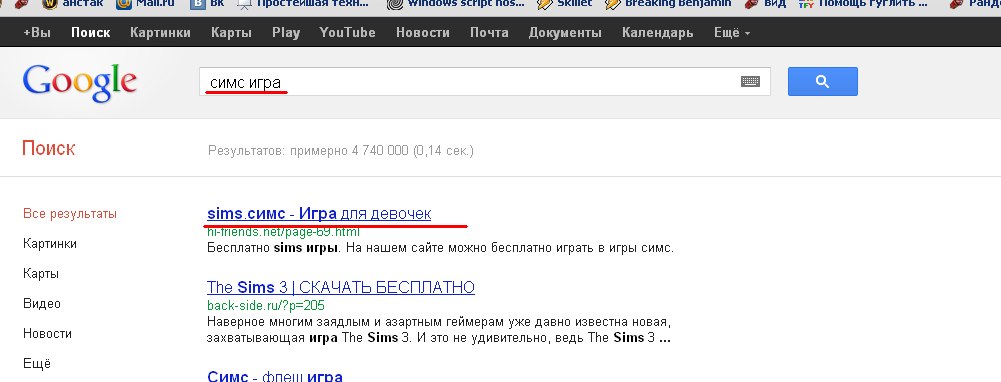Viewport: 1001px width, 382px height.
Task: Filter by 'Картинки' in left sidebar
Action: click(x=50, y=243)
